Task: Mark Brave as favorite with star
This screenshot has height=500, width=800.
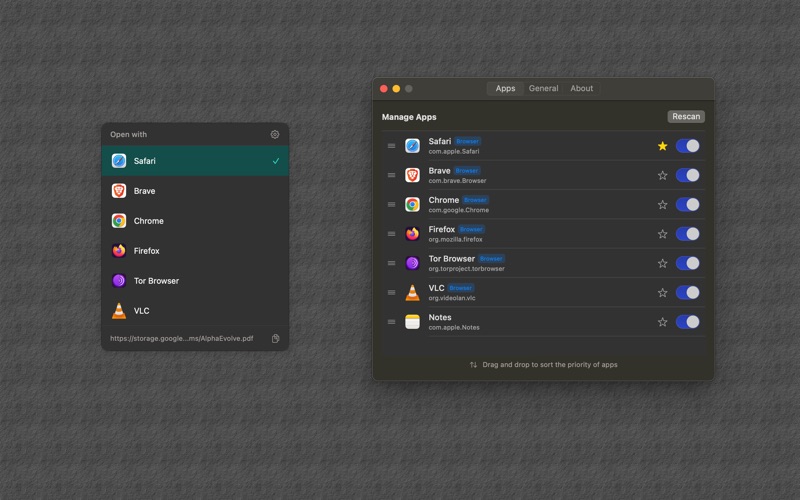Action: click(662, 176)
